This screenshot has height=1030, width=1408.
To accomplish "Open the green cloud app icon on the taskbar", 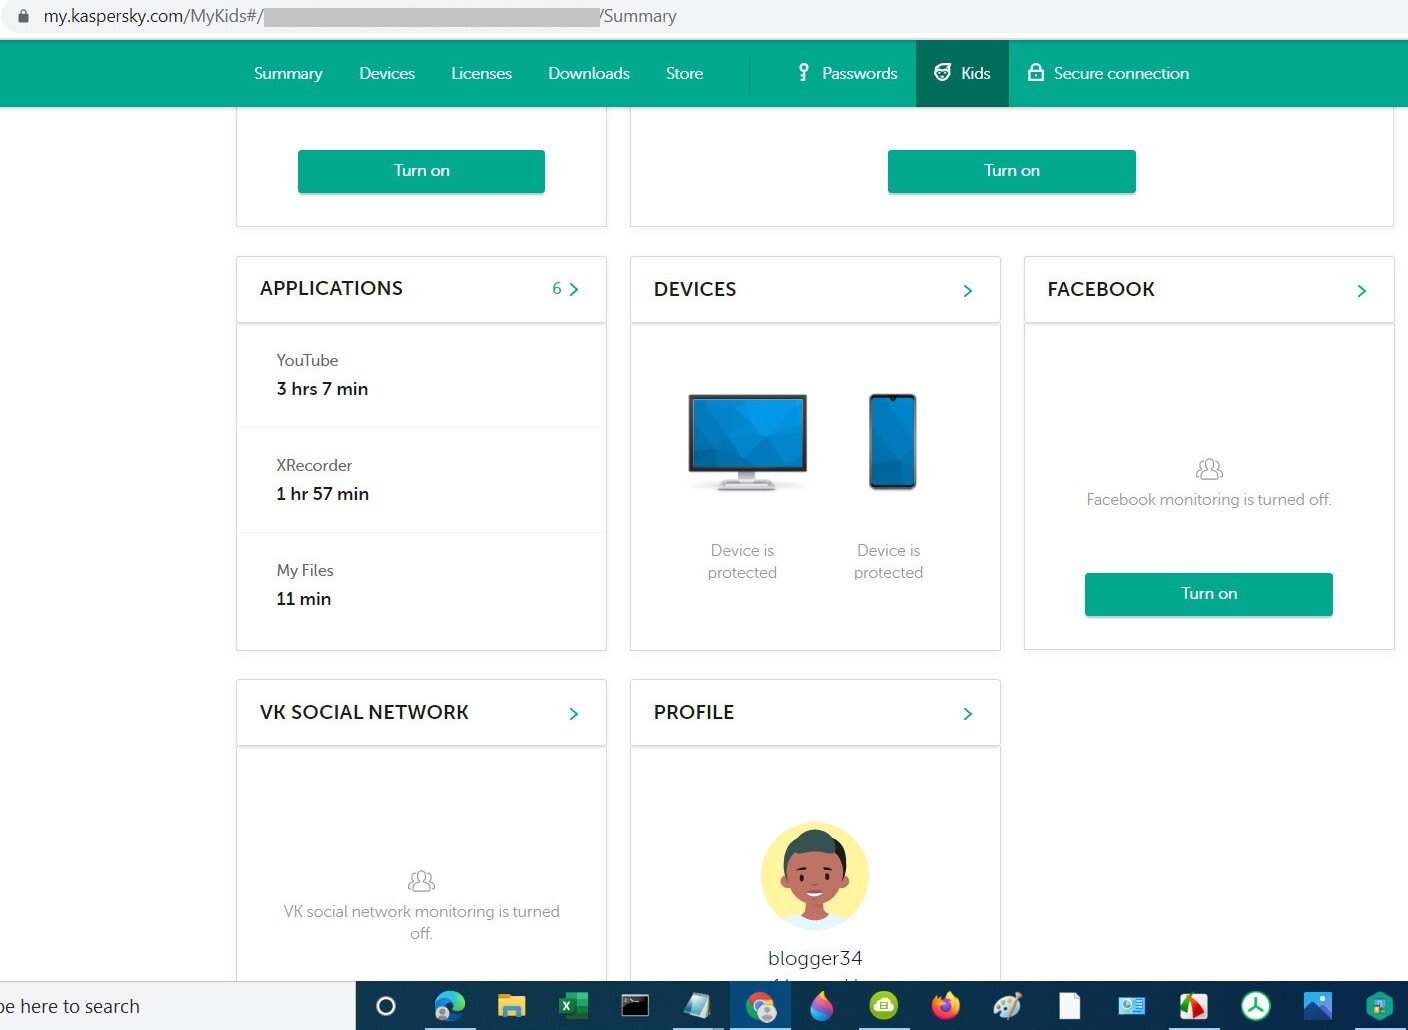I will point(884,1006).
